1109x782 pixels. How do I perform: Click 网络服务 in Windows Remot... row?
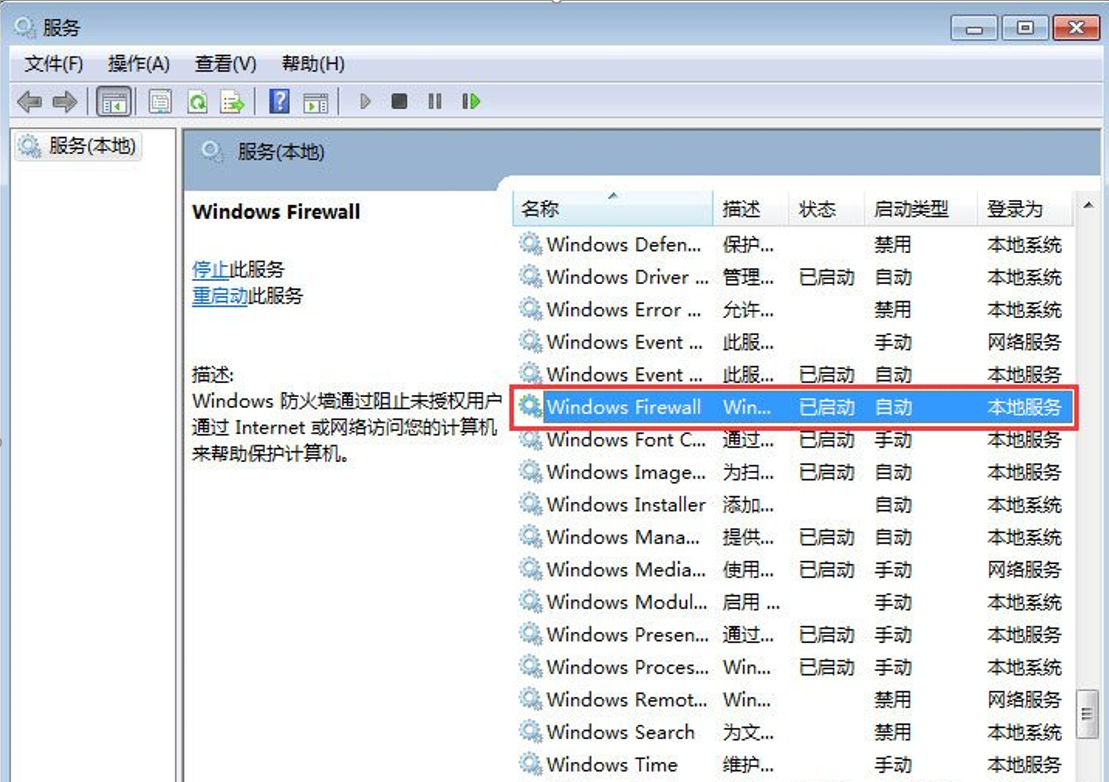[1025, 700]
